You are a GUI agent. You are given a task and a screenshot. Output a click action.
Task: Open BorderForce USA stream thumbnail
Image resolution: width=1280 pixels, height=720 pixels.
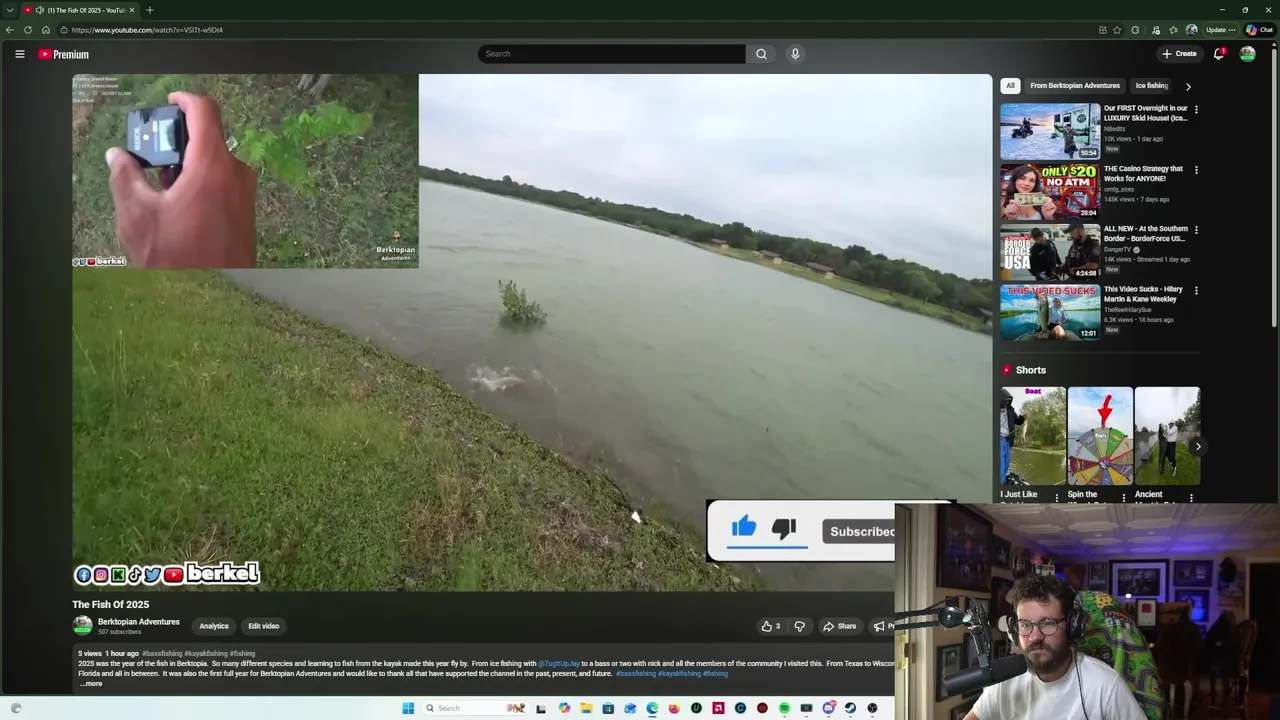click(1050, 251)
